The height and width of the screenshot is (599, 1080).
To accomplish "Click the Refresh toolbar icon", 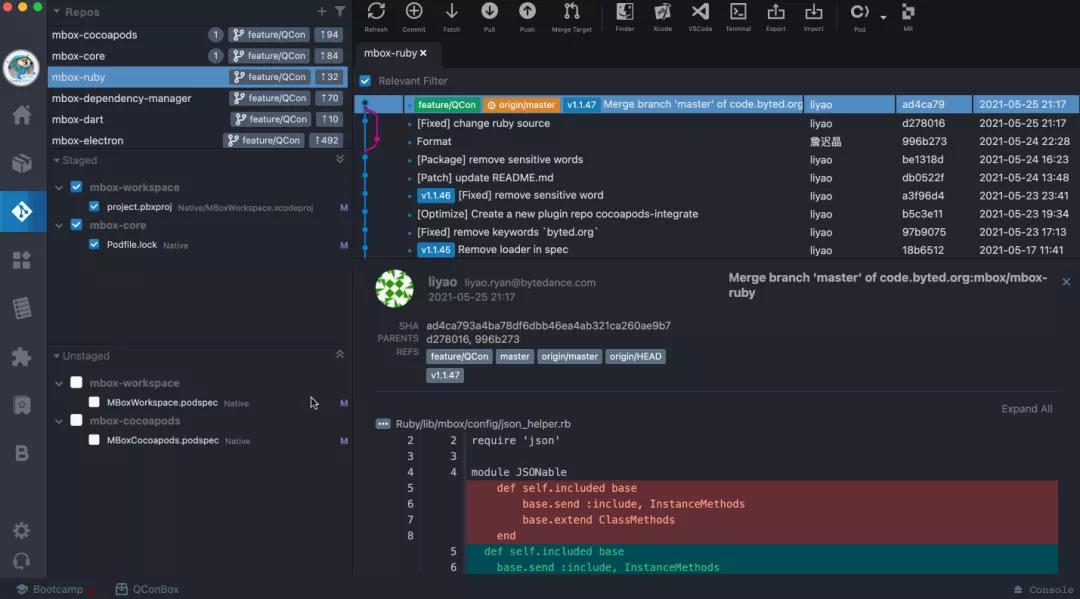I will [376, 13].
